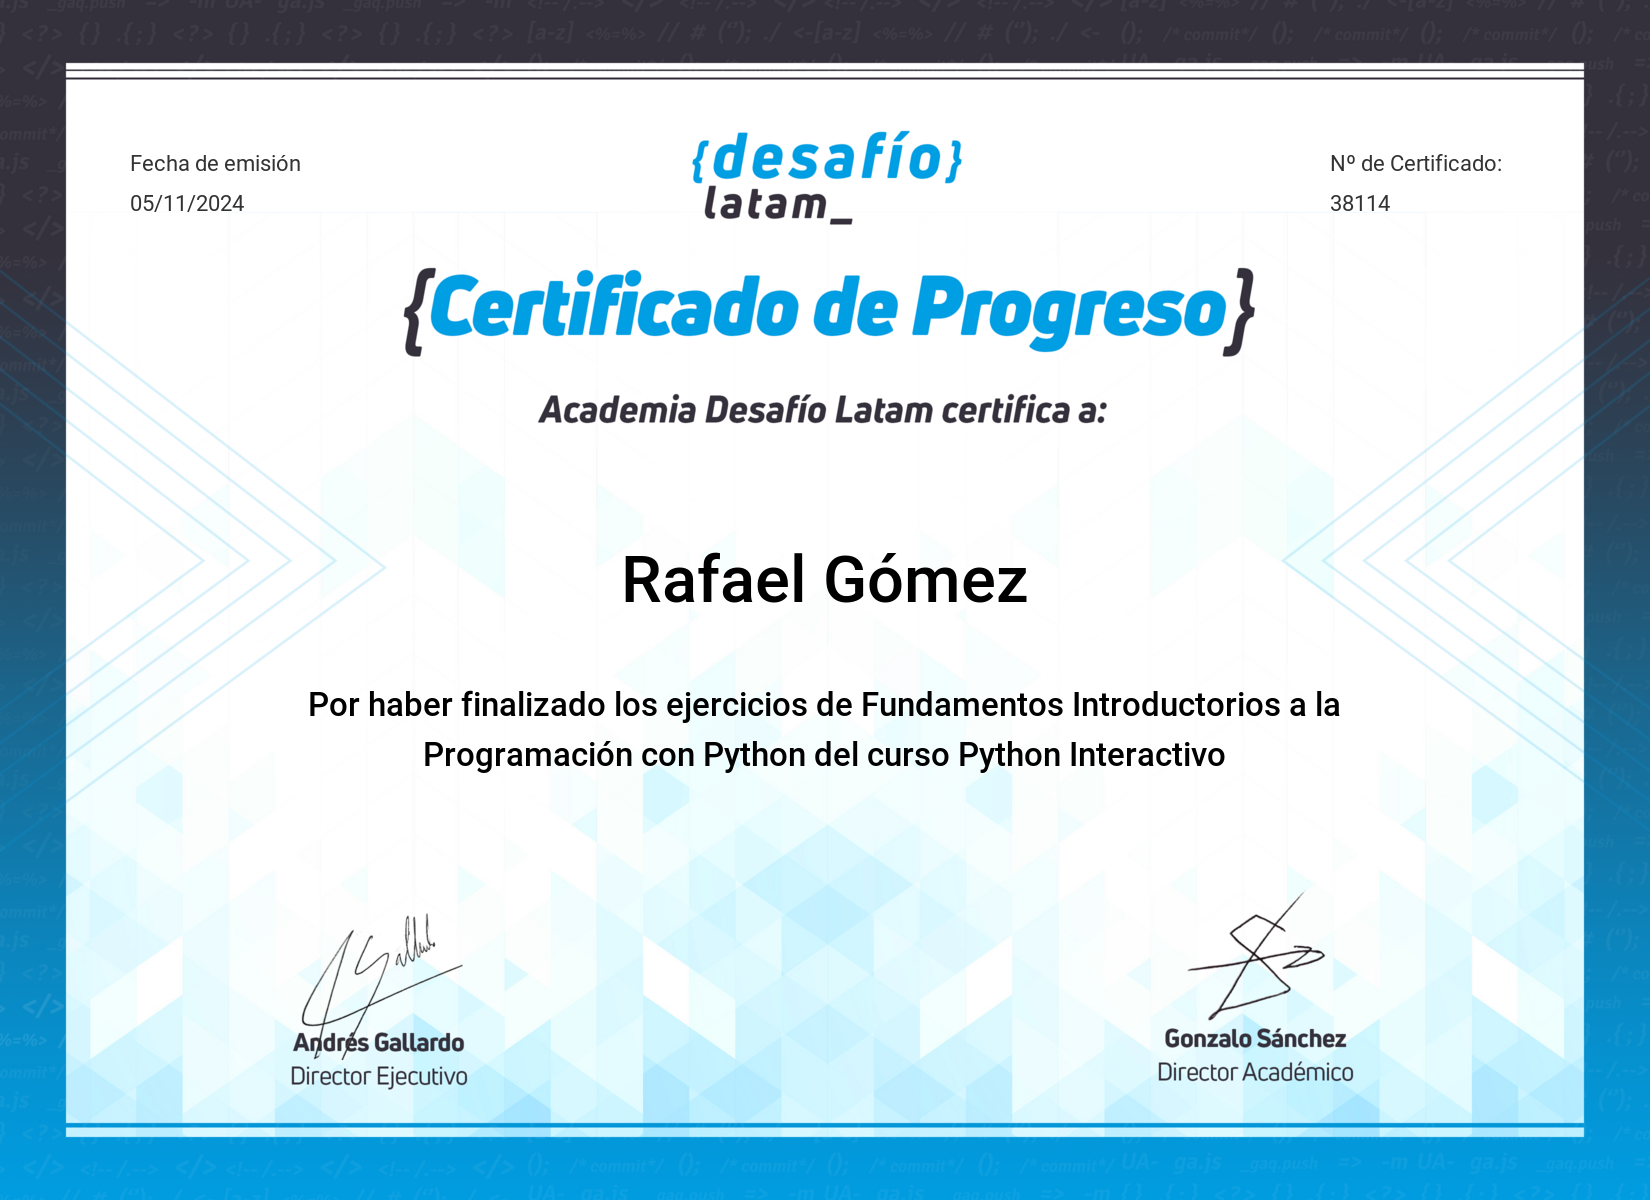Click the Desafío Latam logo

coord(827,177)
